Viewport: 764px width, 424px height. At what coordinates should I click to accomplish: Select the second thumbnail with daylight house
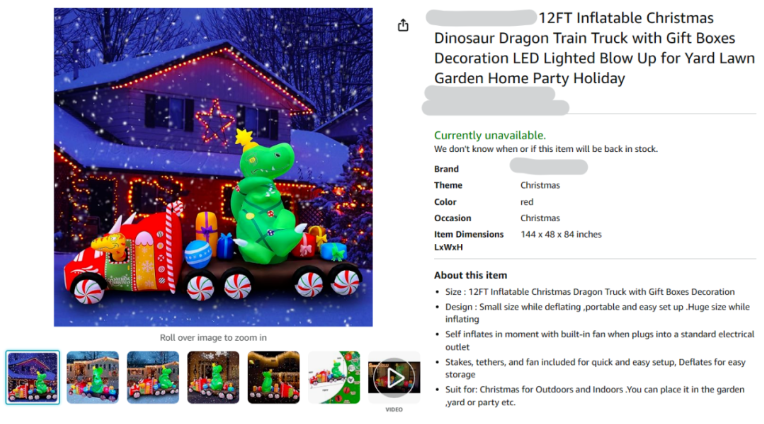93,377
